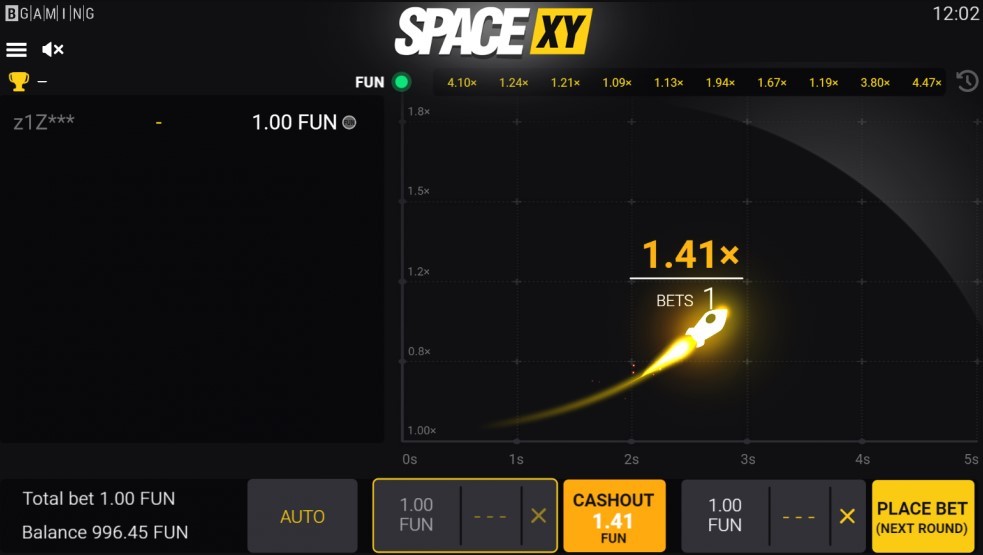Select the 4.47× past multiplier
The height and width of the screenshot is (555, 983).
(927, 83)
